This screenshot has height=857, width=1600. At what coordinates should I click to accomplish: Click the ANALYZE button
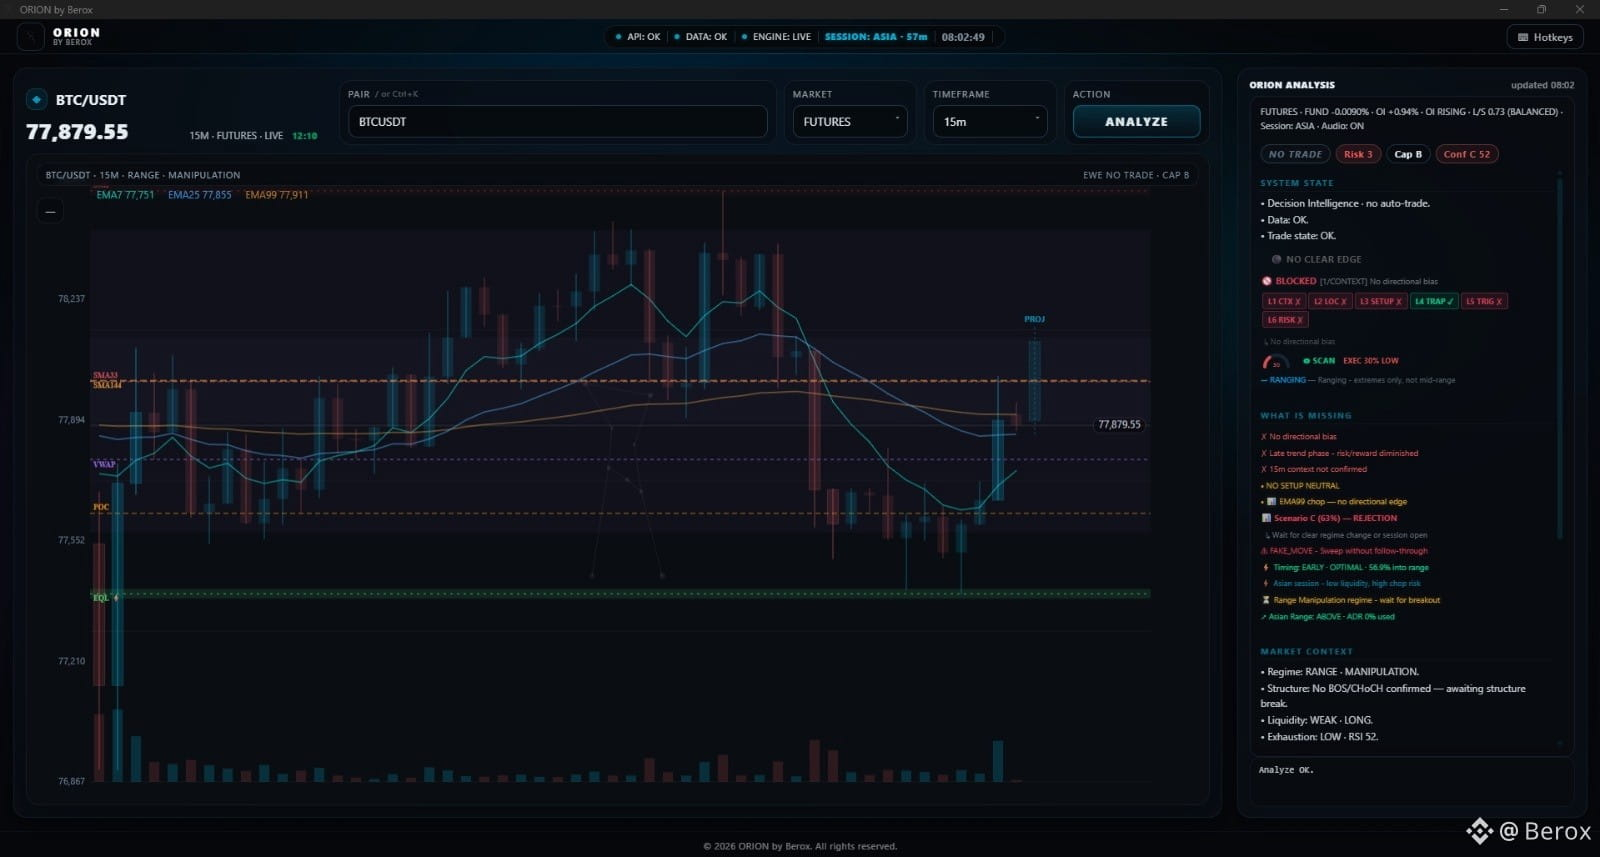coord(1136,121)
